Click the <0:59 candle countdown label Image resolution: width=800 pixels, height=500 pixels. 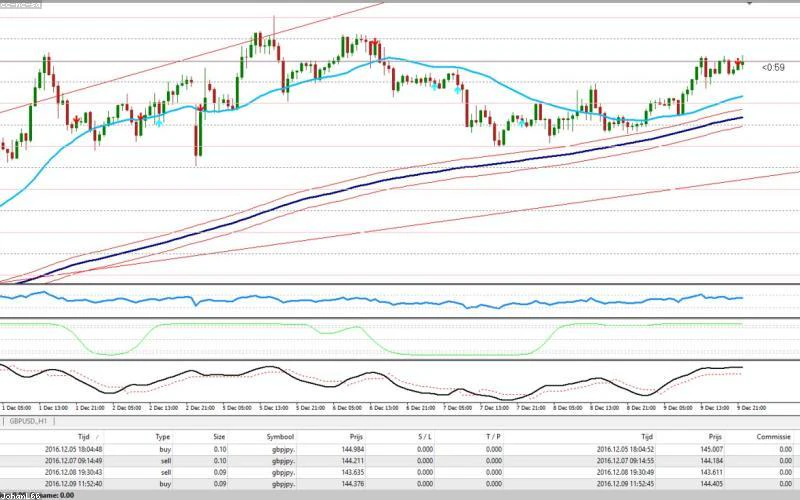coord(773,67)
